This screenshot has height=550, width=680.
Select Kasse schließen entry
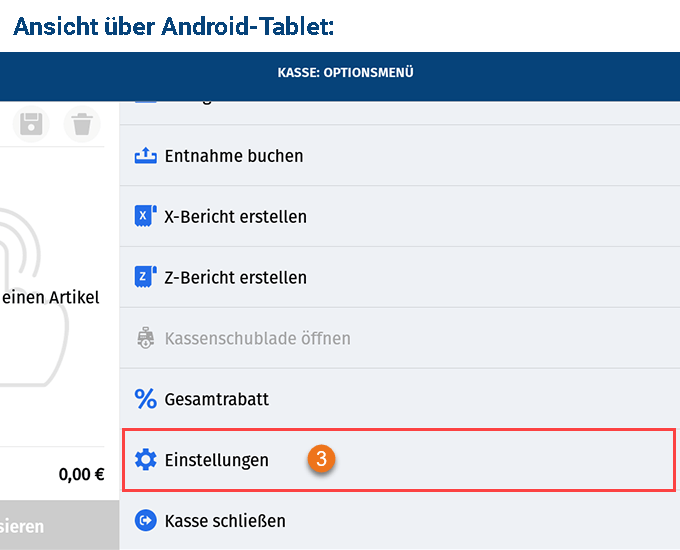(399, 521)
